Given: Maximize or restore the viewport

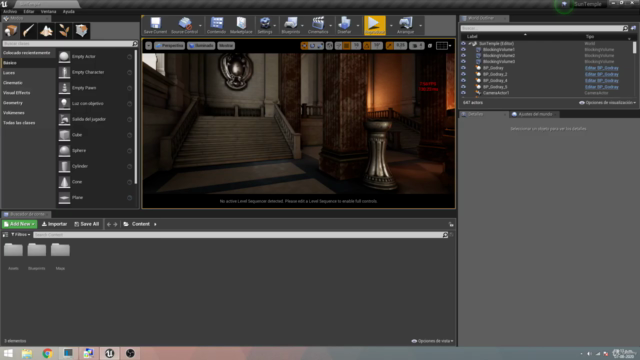Looking at the screenshot, I should tap(430, 46).
